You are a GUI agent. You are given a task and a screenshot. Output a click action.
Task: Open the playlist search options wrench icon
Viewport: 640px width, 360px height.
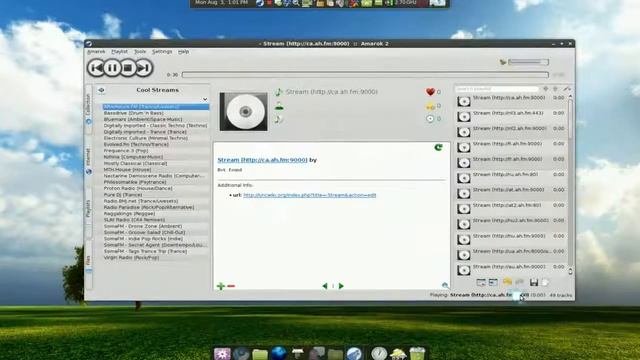567,89
